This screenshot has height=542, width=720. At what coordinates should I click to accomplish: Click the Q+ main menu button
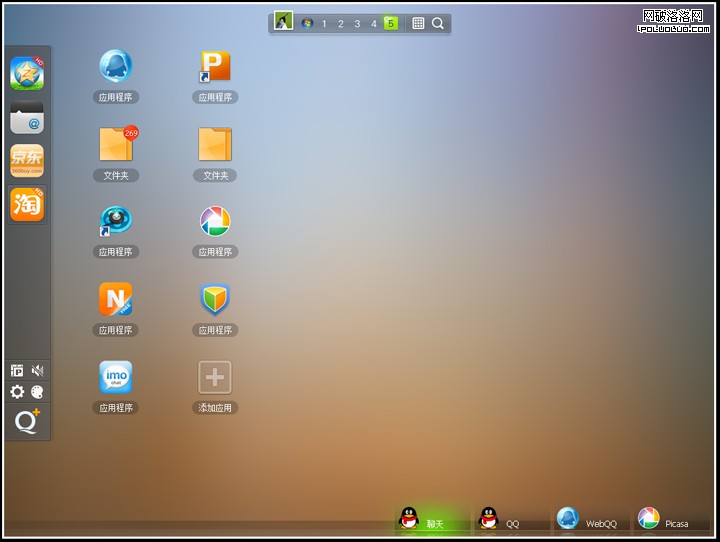[x=27, y=422]
